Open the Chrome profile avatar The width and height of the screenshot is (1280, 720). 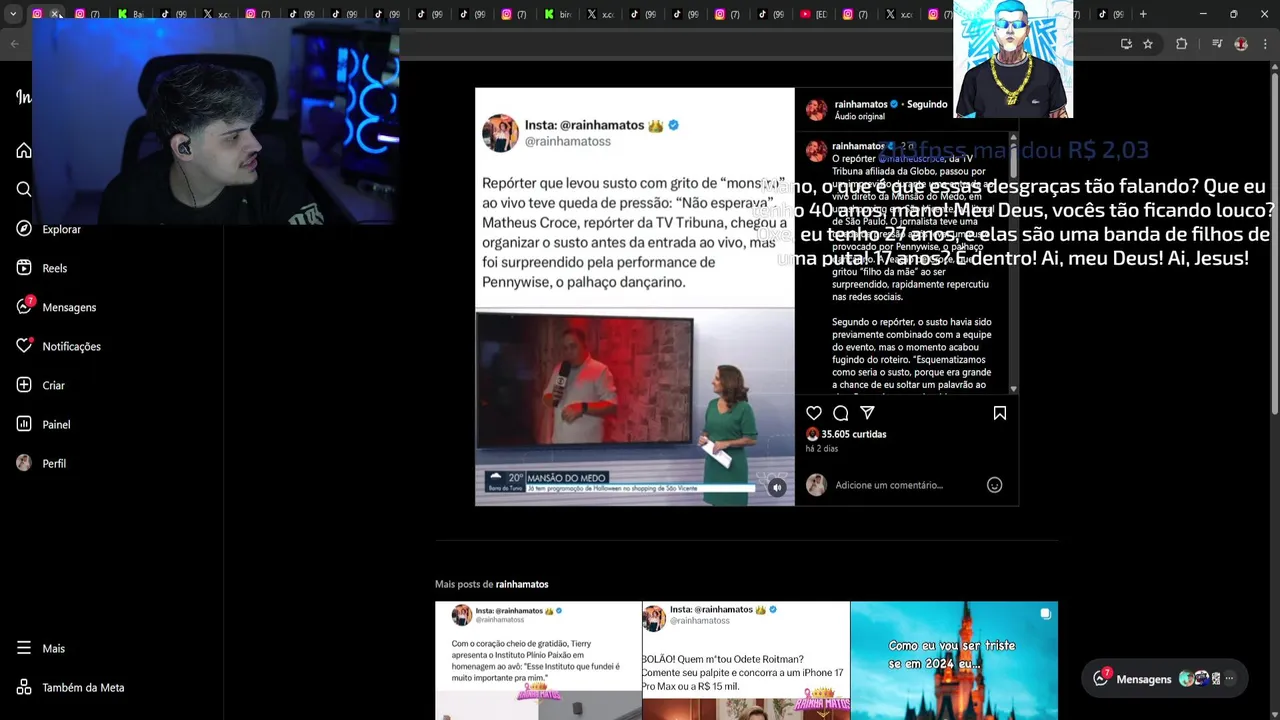(x=1241, y=44)
